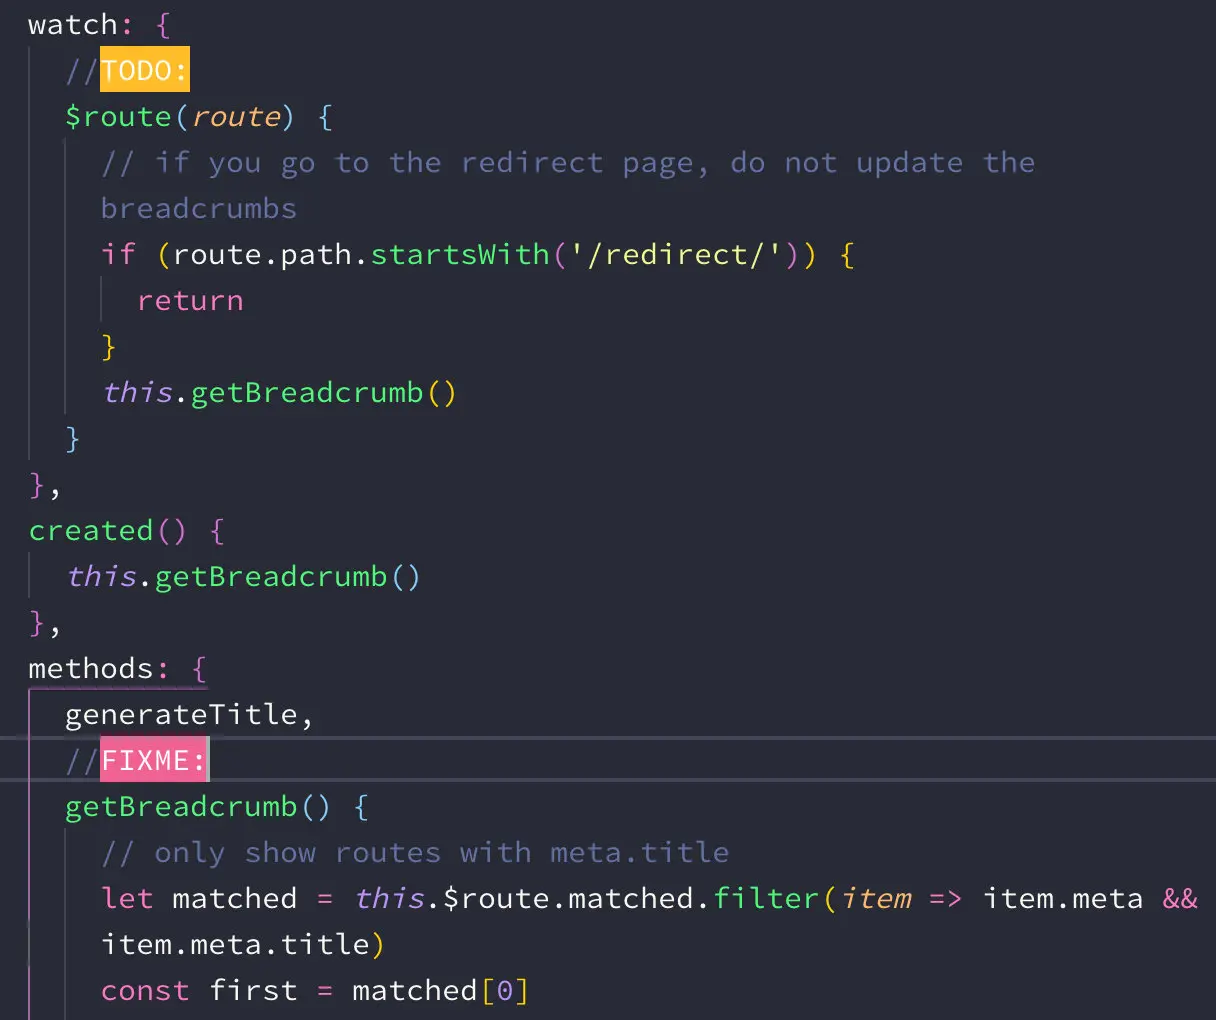Click comment text 'if you go to the redirect page'
This screenshot has height=1020, width=1216.
pyautogui.click(x=431, y=163)
